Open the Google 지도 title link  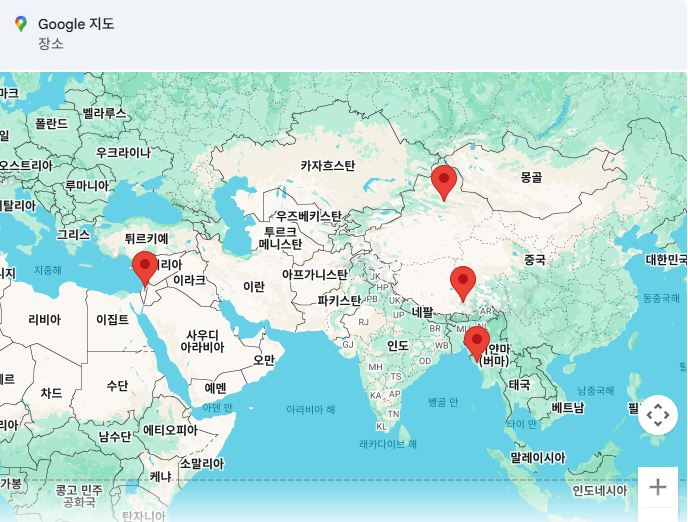click(76, 24)
